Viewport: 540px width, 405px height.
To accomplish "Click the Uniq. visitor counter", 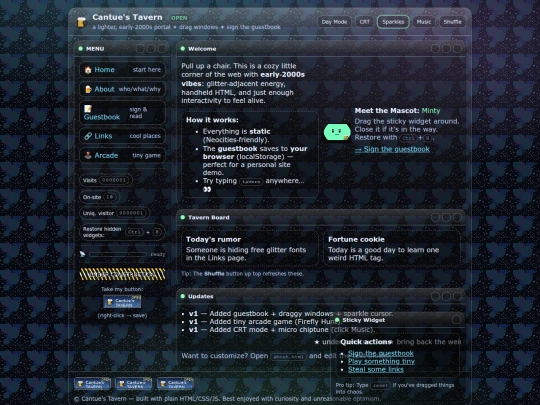I will point(115,213).
